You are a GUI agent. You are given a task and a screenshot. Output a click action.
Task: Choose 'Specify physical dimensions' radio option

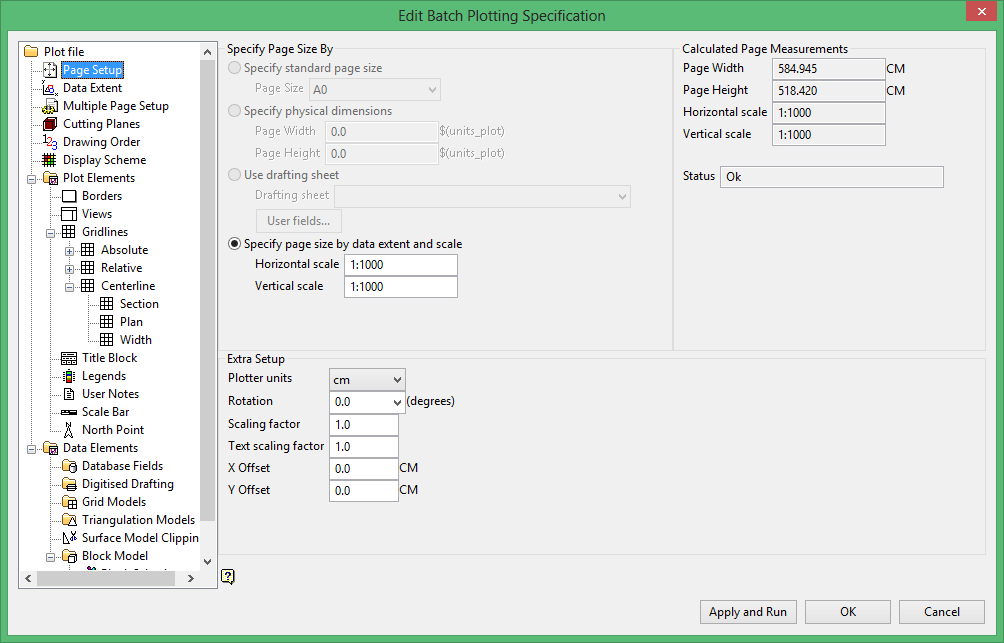(235, 111)
